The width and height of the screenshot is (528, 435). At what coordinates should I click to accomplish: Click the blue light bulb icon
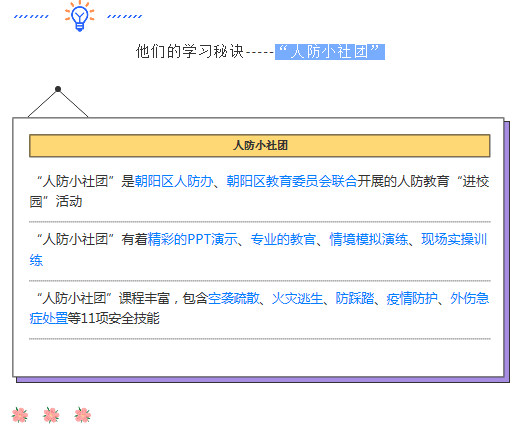pos(80,16)
